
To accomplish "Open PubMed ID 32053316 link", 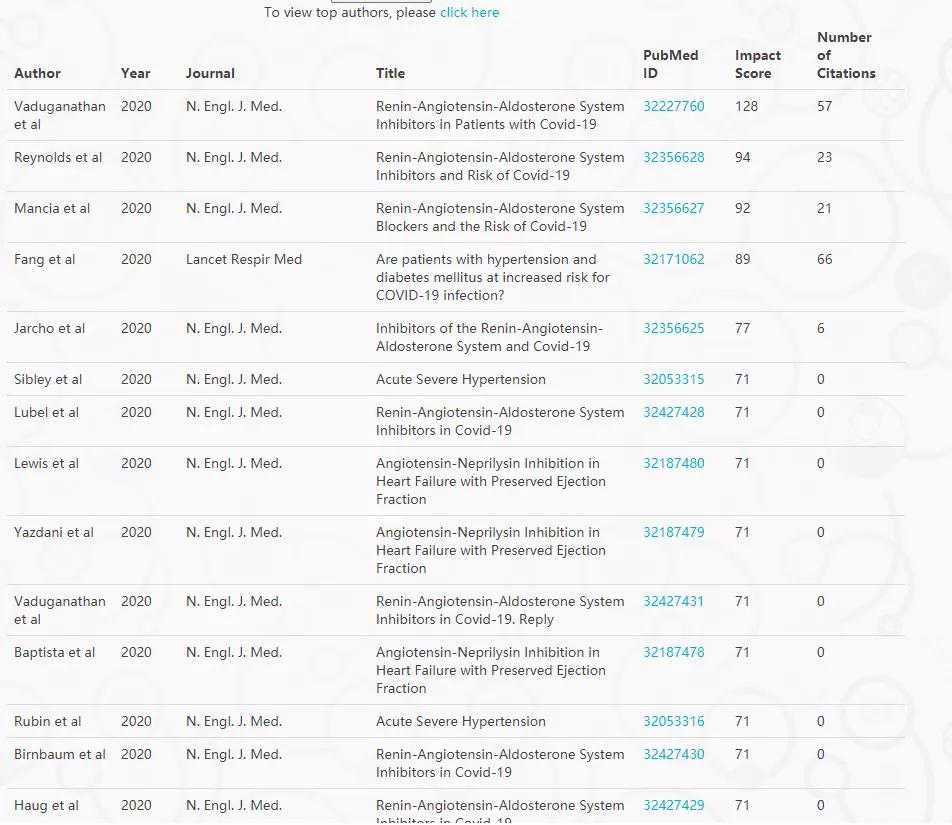I will coord(673,722).
